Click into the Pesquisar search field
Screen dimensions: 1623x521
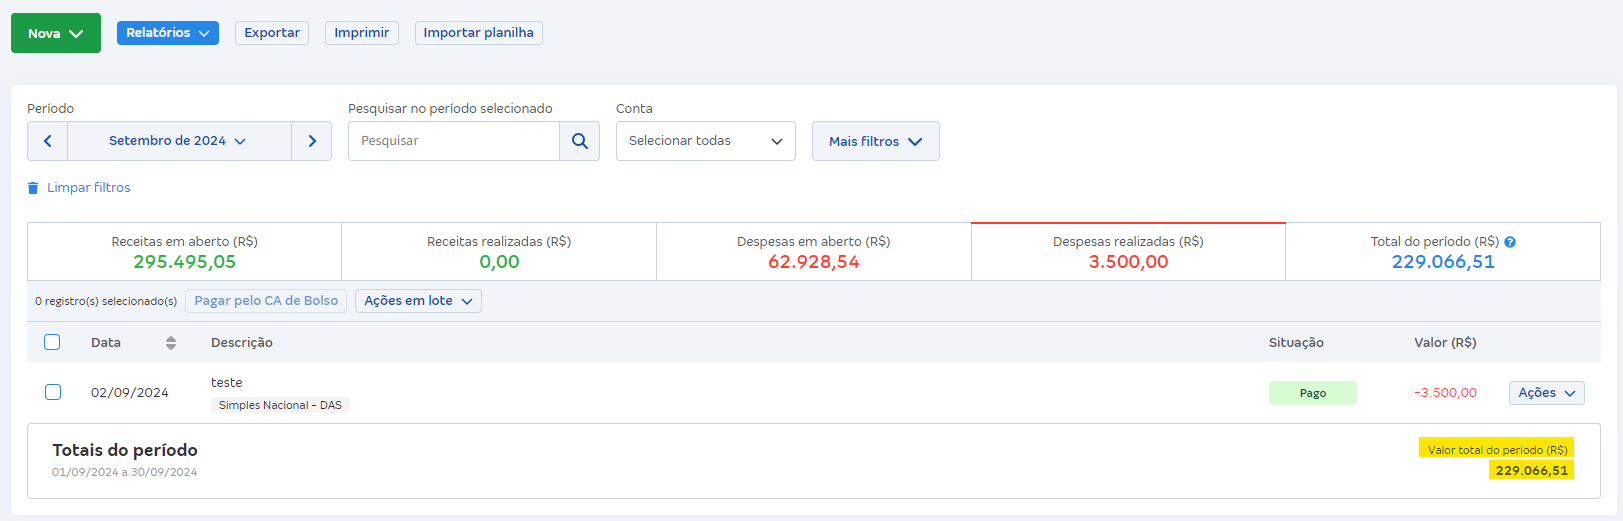(x=454, y=141)
